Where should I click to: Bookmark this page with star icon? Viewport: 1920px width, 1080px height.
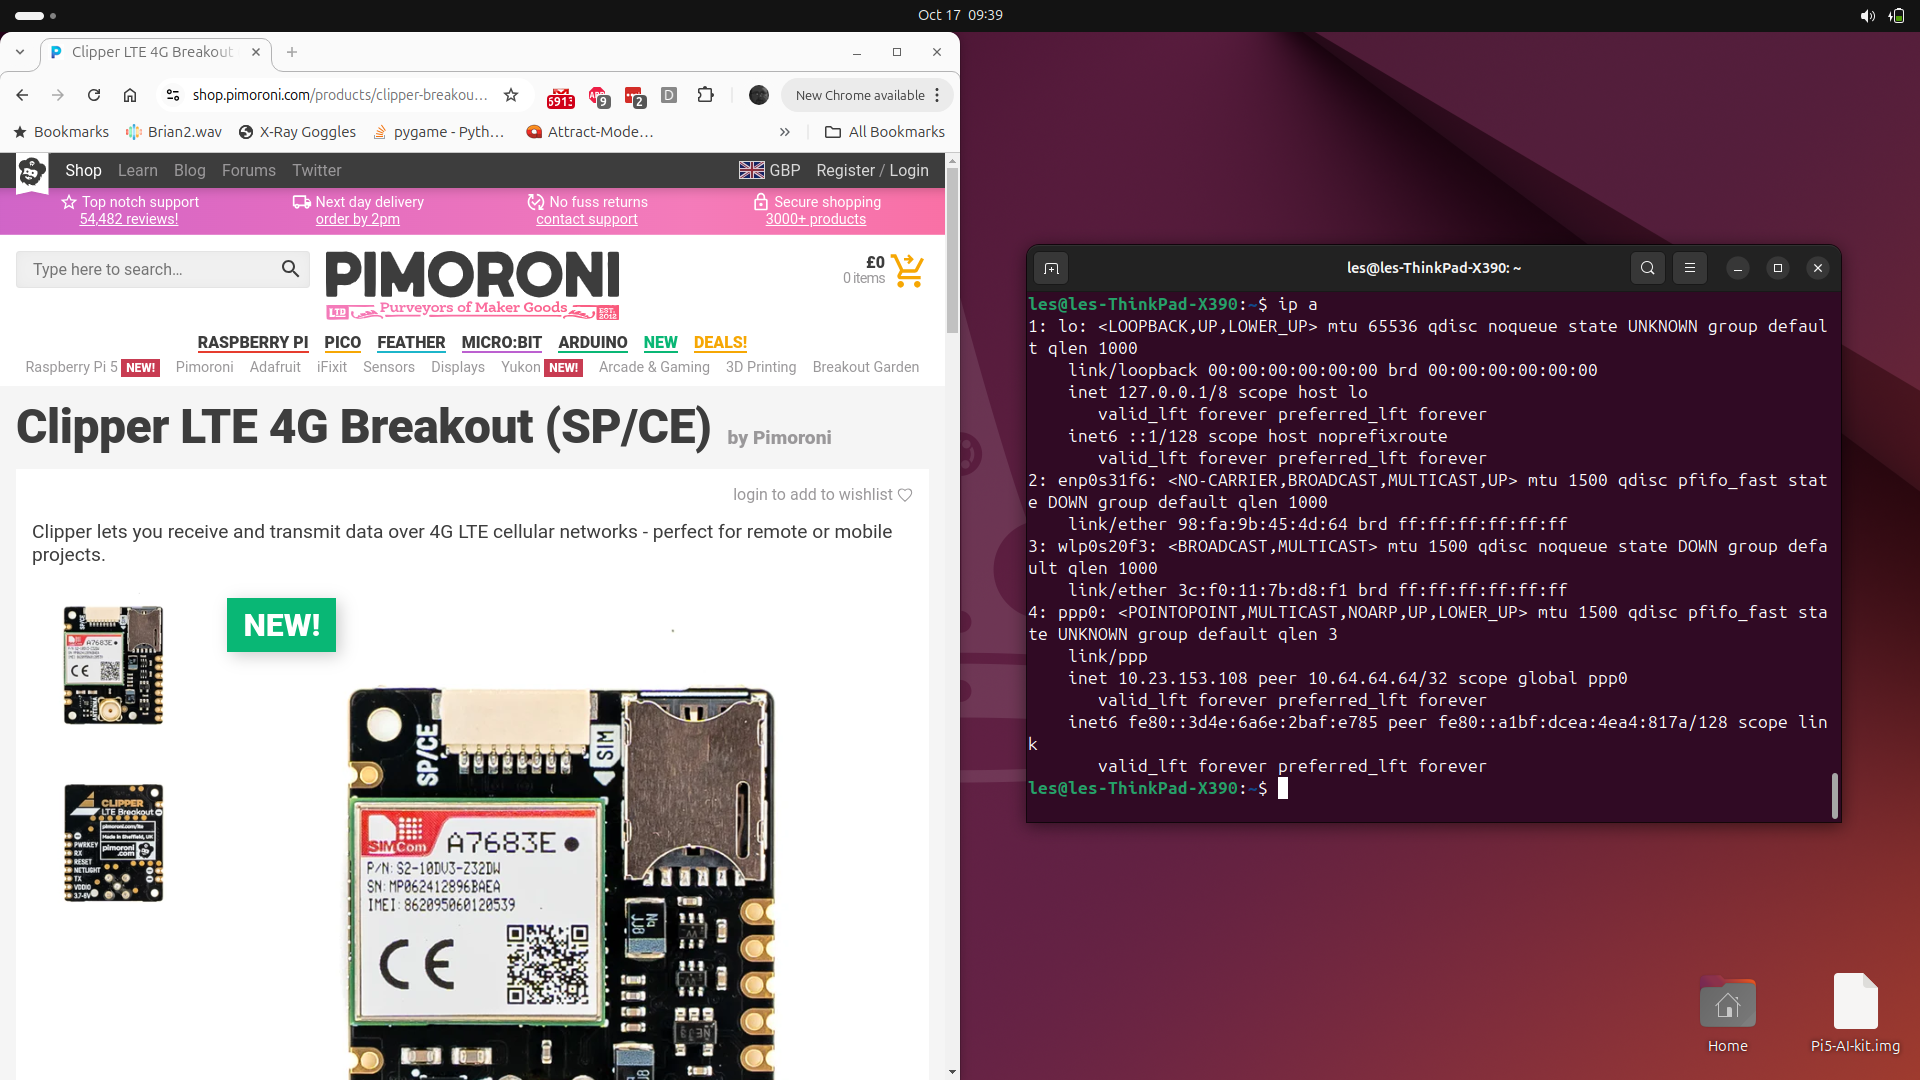click(511, 95)
